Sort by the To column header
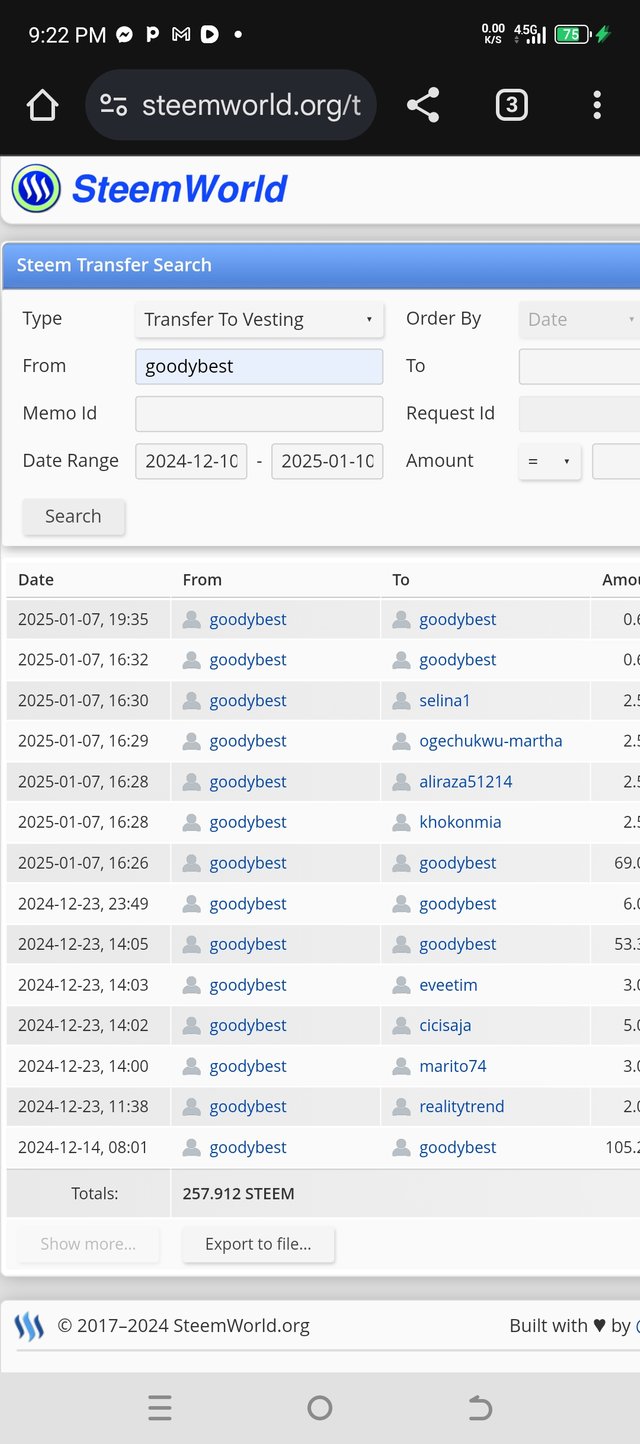640x1444 pixels. click(x=401, y=580)
